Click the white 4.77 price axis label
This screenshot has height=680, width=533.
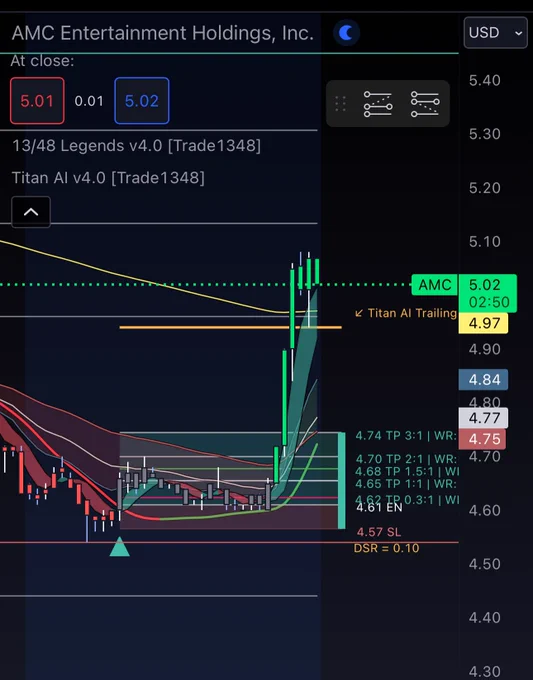pyautogui.click(x=484, y=418)
